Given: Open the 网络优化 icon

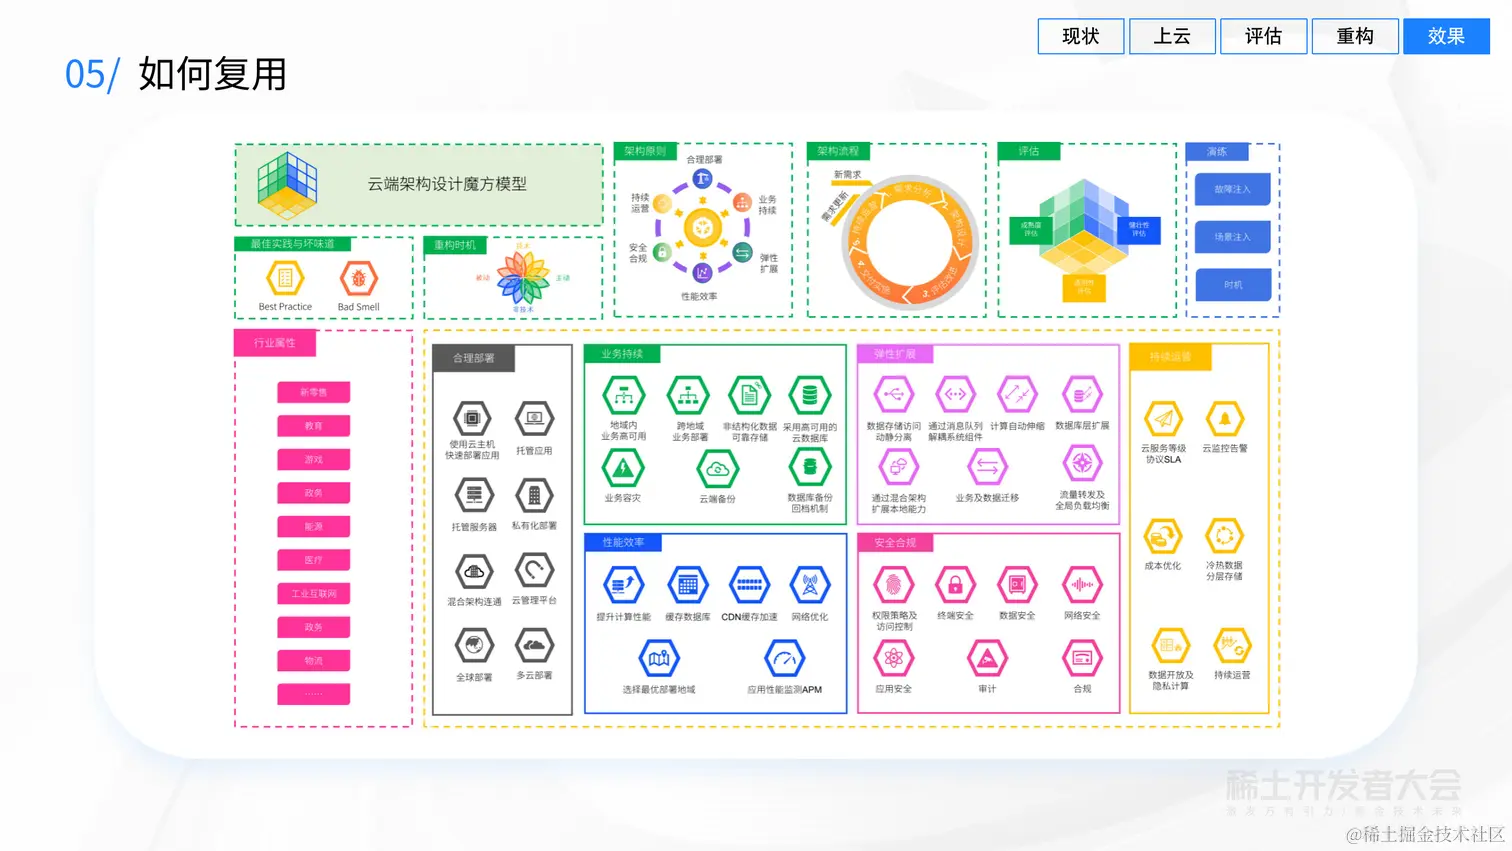Looking at the screenshot, I should (810, 585).
